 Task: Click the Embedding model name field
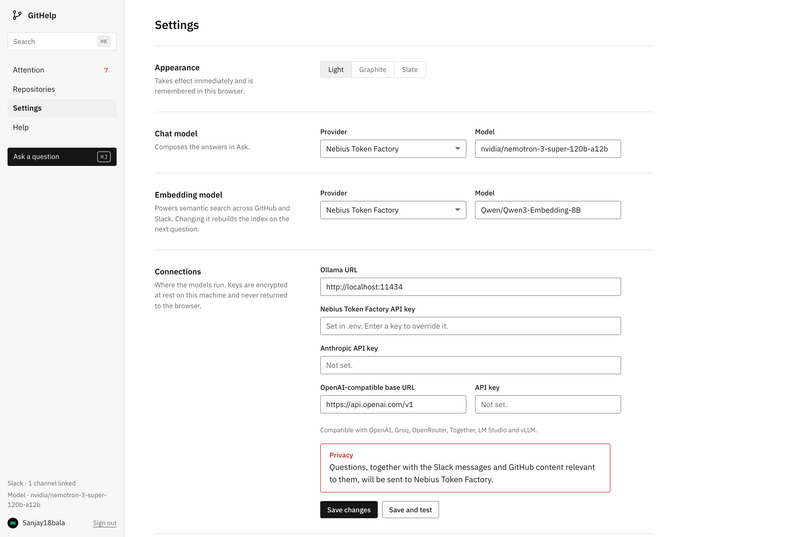point(547,210)
